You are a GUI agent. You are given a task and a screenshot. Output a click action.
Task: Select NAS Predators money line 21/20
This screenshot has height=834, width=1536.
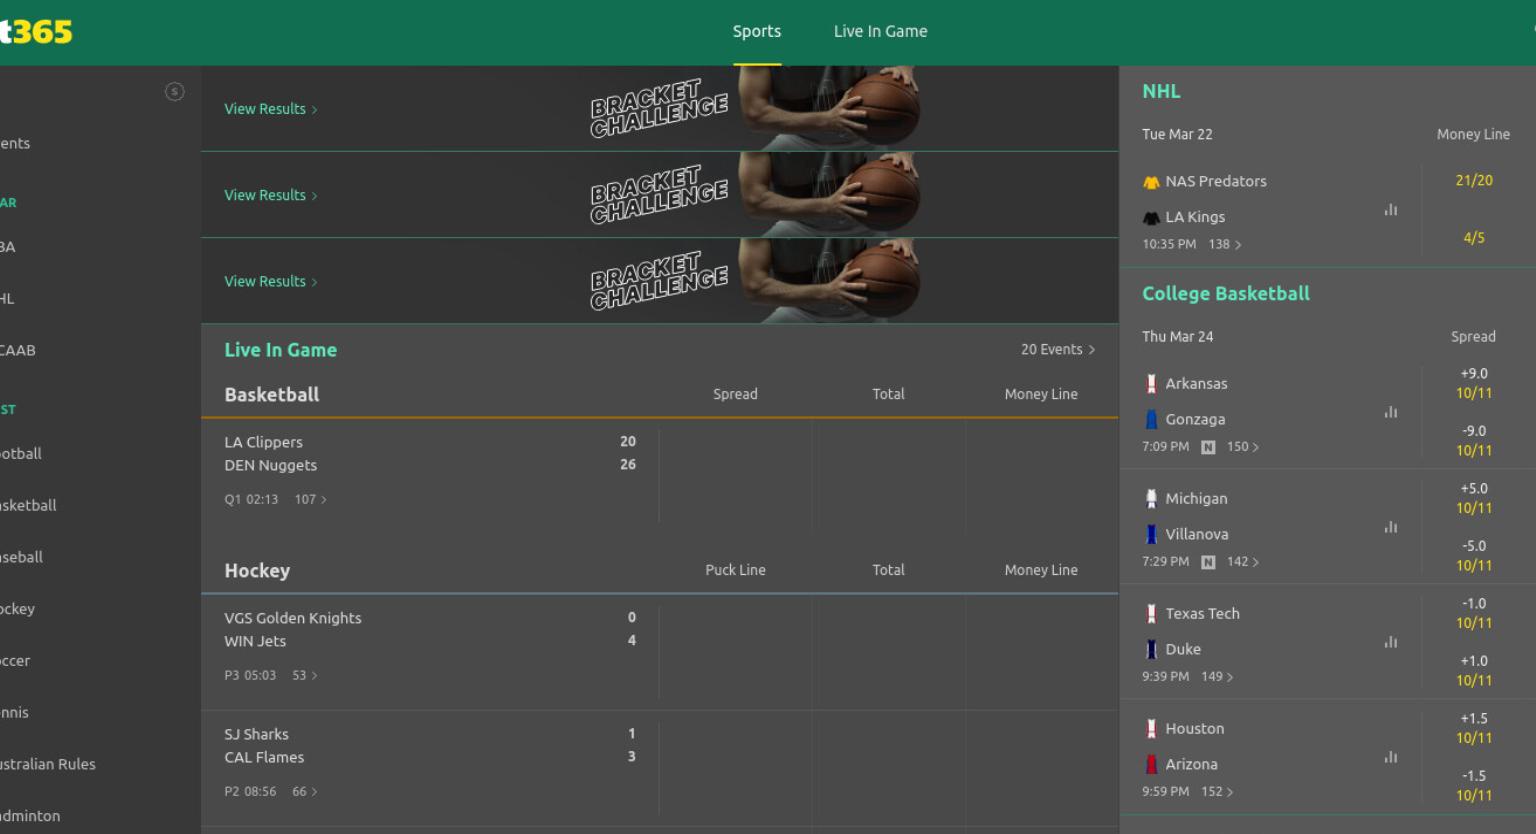tap(1474, 181)
